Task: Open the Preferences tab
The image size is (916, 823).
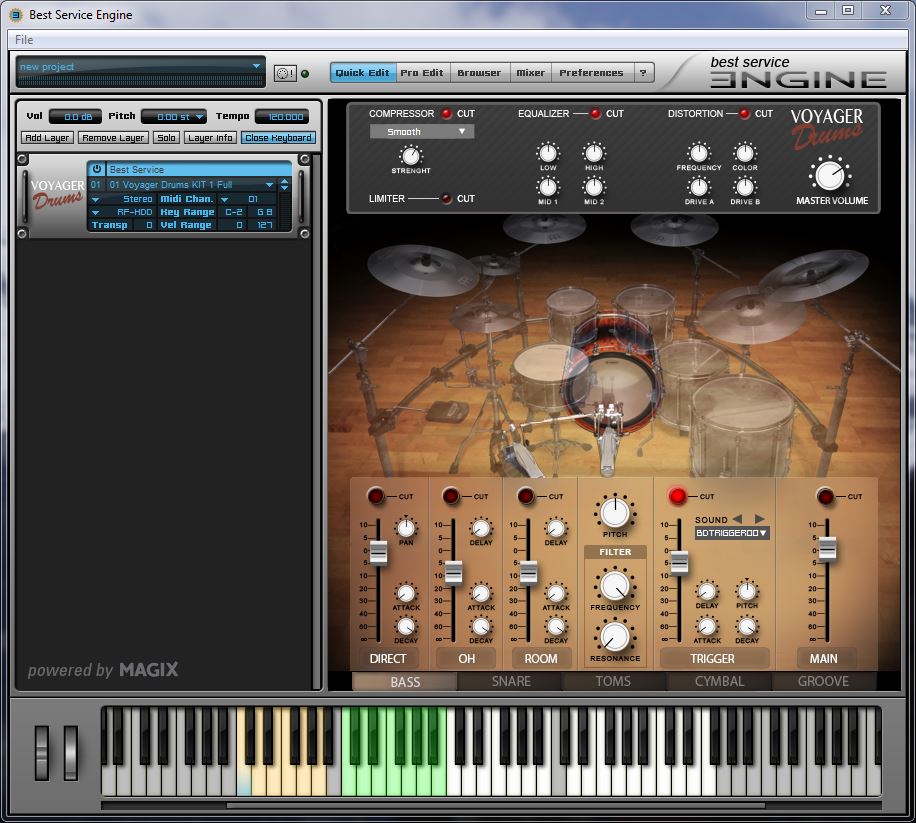Action: 591,73
